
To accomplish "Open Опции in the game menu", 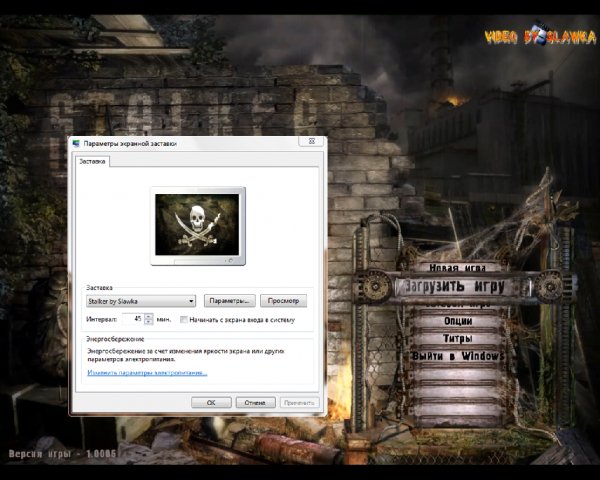I will 458,321.
